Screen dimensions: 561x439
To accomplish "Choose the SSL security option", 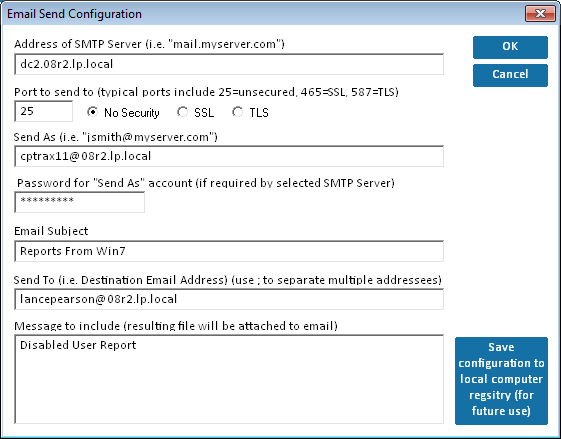I will pyautogui.click(x=182, y=112).
